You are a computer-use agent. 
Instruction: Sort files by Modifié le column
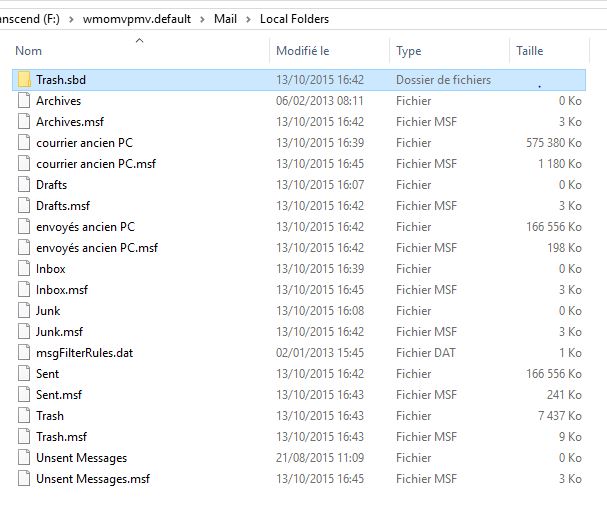click(302, 51)
